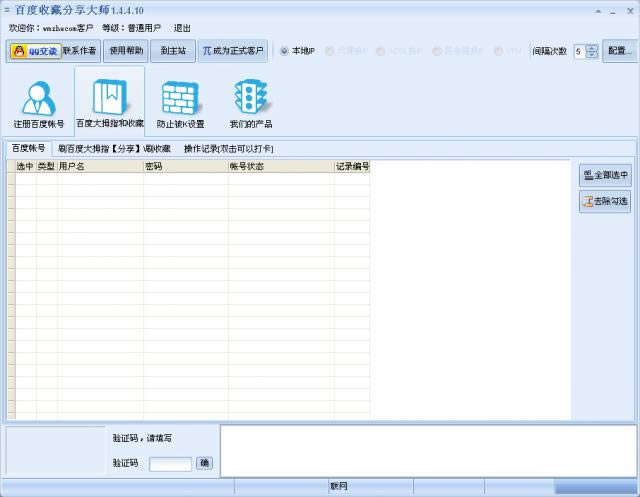
Task: Click 全部选中 to select all accounts
Action: [x=605, y=175]
